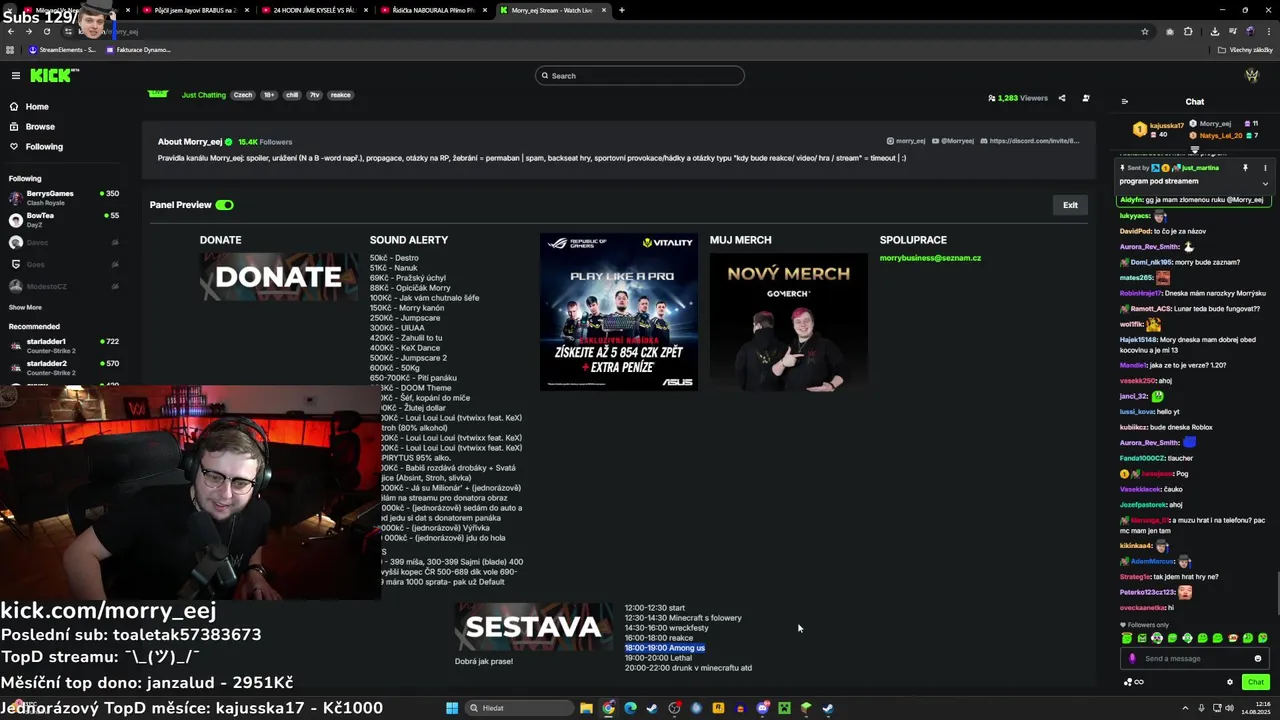1280x720 pixels.
Task: Exit the panel preview
Action: pyautogui.click(x=1070, y=205)
